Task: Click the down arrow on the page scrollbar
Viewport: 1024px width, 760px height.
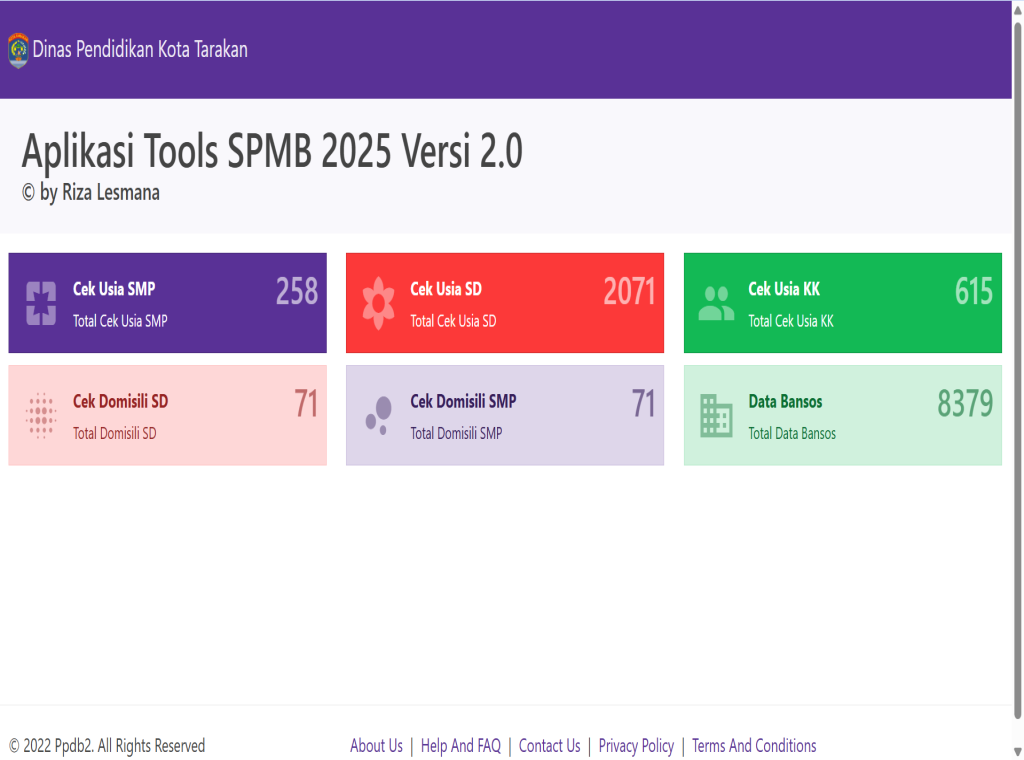Action: pyautogui.click(x=1017, y=751)
